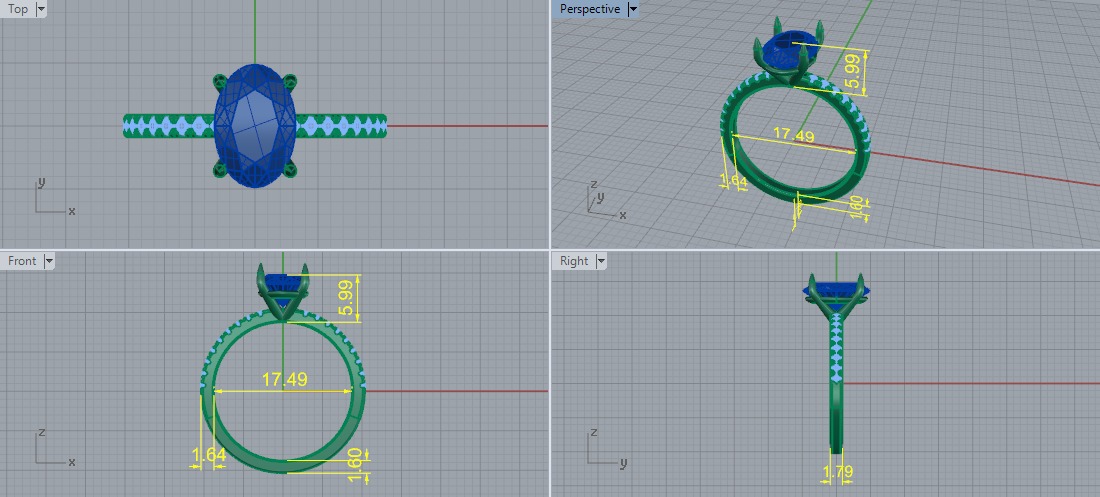Select the 1.79 dimension in Right view

(837, 472)
